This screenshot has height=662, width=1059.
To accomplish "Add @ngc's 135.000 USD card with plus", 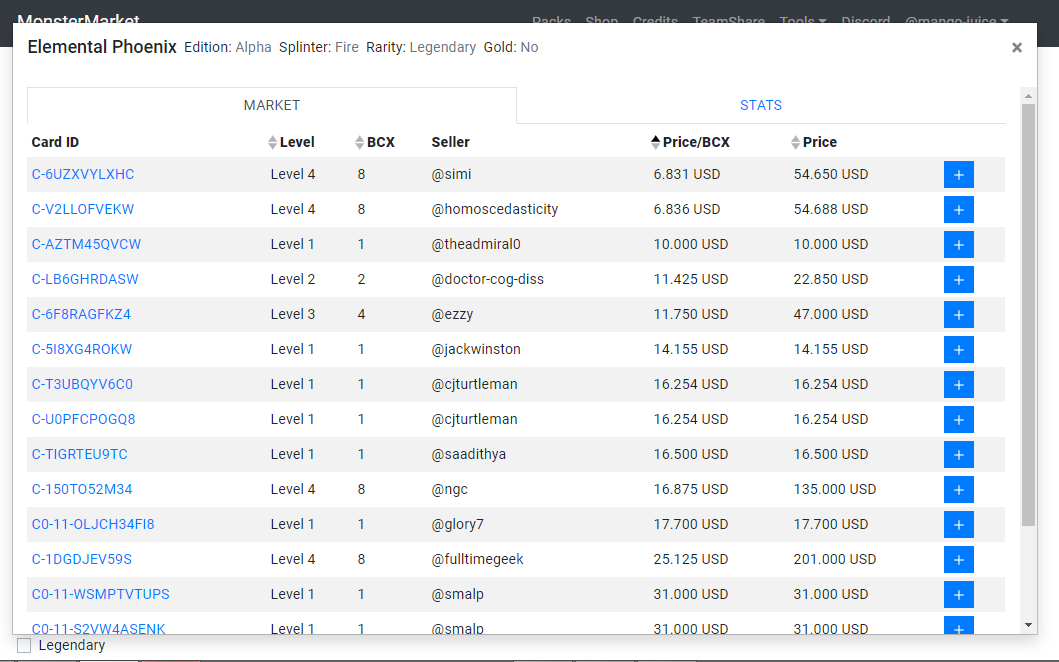I will pos(958,490).
